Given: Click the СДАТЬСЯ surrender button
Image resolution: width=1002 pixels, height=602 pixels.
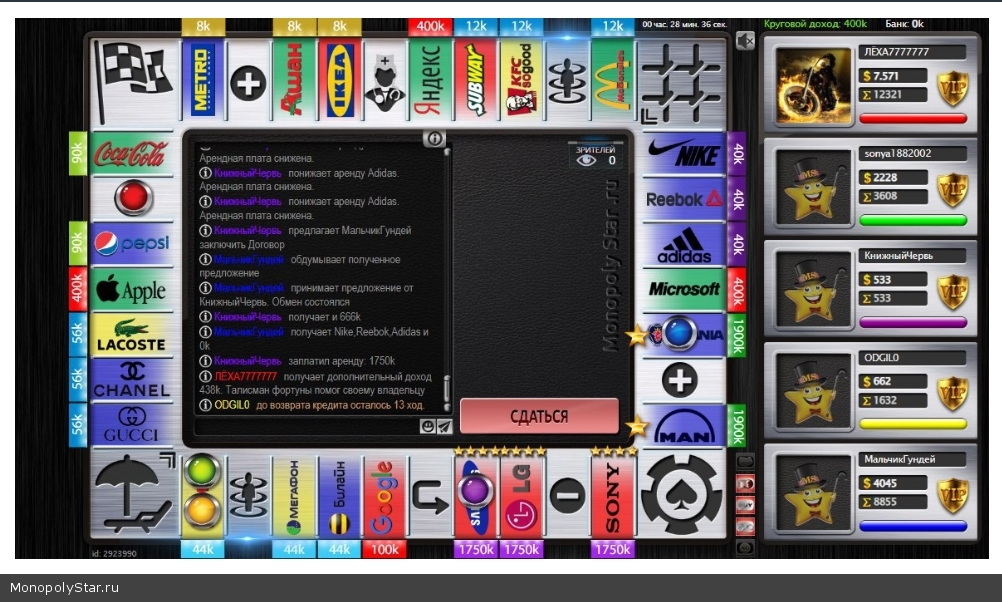Looking at the screenshot, I should click(539, 416).
